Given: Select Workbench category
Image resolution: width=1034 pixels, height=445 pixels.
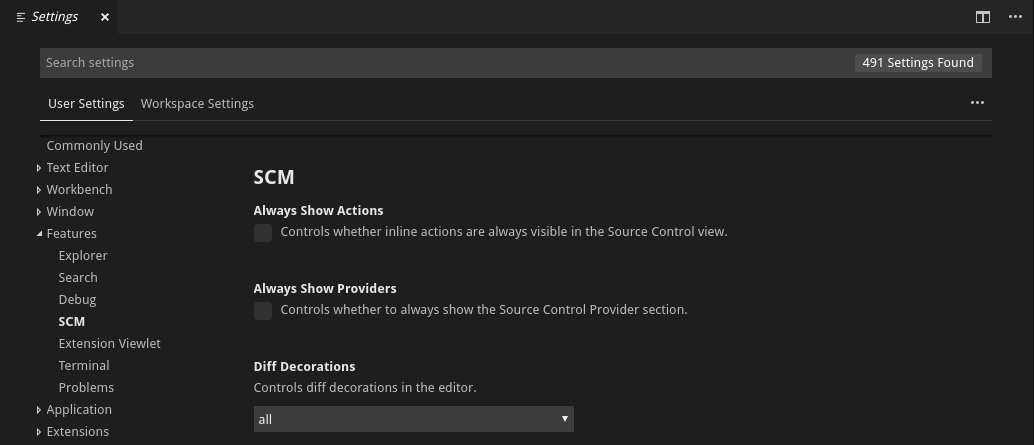Looking at the screenshot, I should (x=79, y=189).
